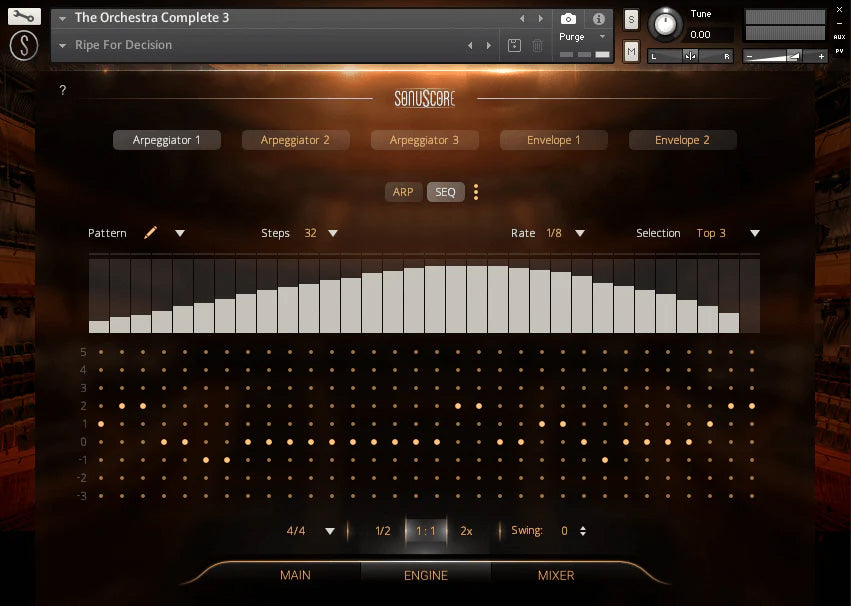The height and width of the screenshot is (606, 851).
Task: Open the Pattern preset dropdown arrow
Action: point(180,233)
